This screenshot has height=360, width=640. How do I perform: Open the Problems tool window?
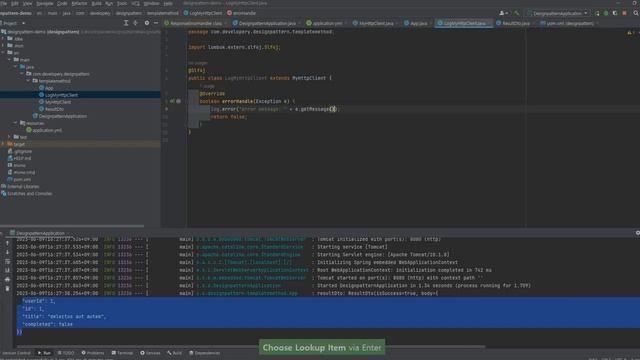pos(93,353)
